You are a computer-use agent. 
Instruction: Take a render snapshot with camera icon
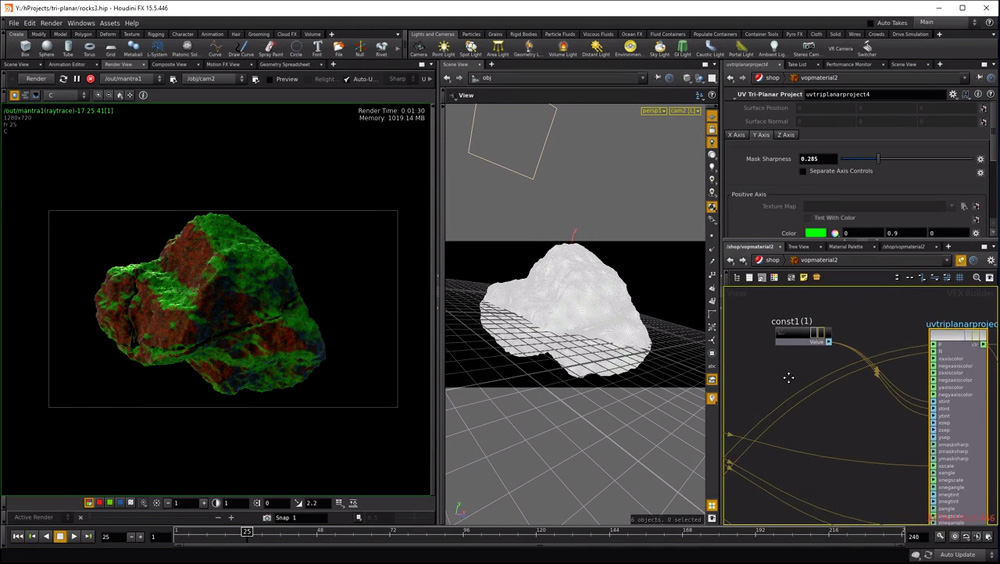[267, 518]
